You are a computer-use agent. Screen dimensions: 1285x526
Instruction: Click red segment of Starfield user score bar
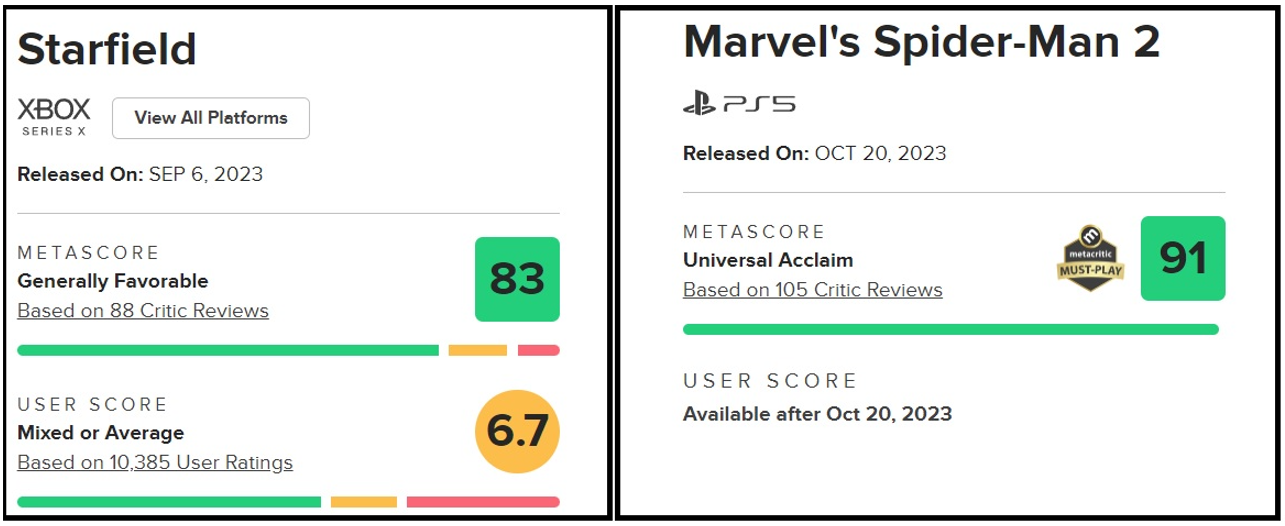pos(483,502)
